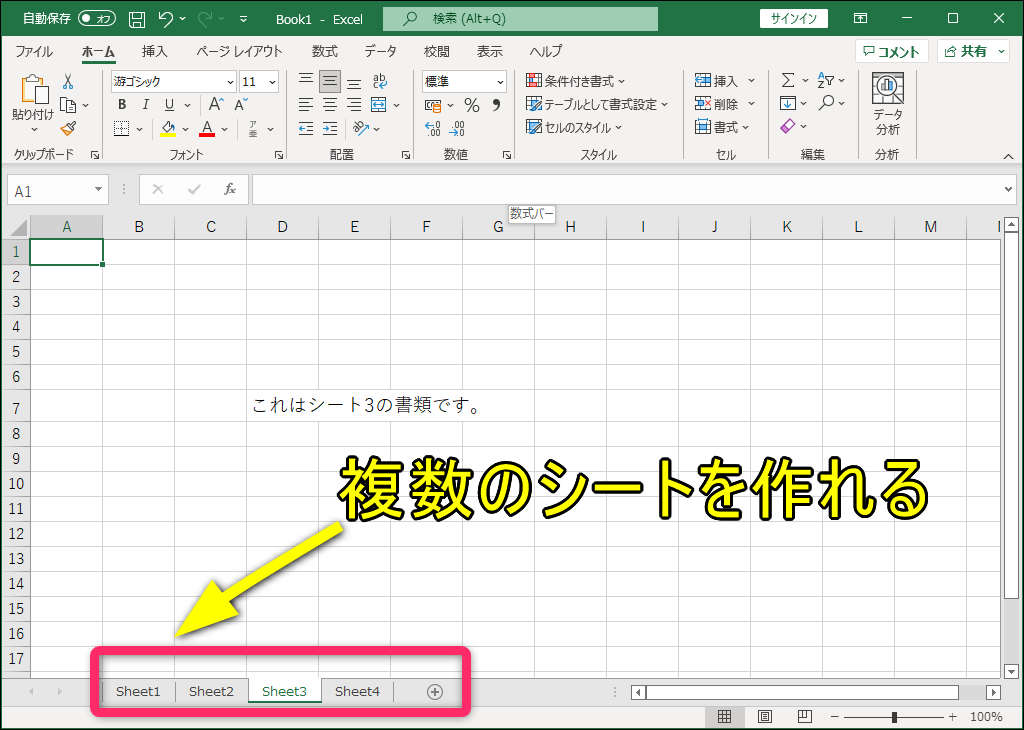Open the Insert ribbon tab
Image resolution: width=1024 pixels, height=730 pixels.
click(x=155, y=52)
